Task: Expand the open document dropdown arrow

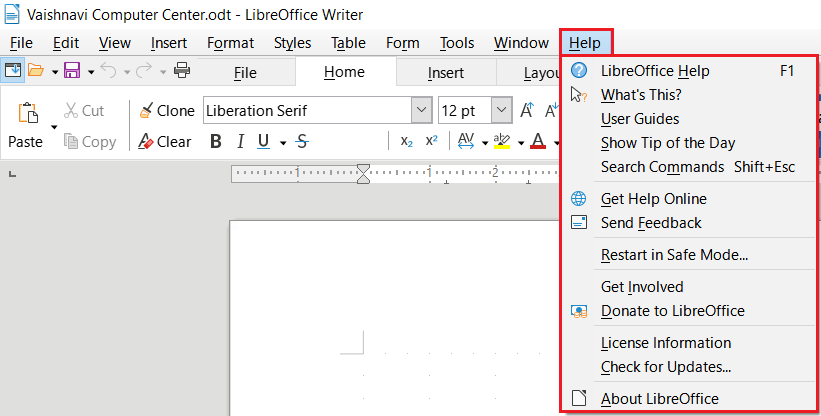Action: [54, 72]
